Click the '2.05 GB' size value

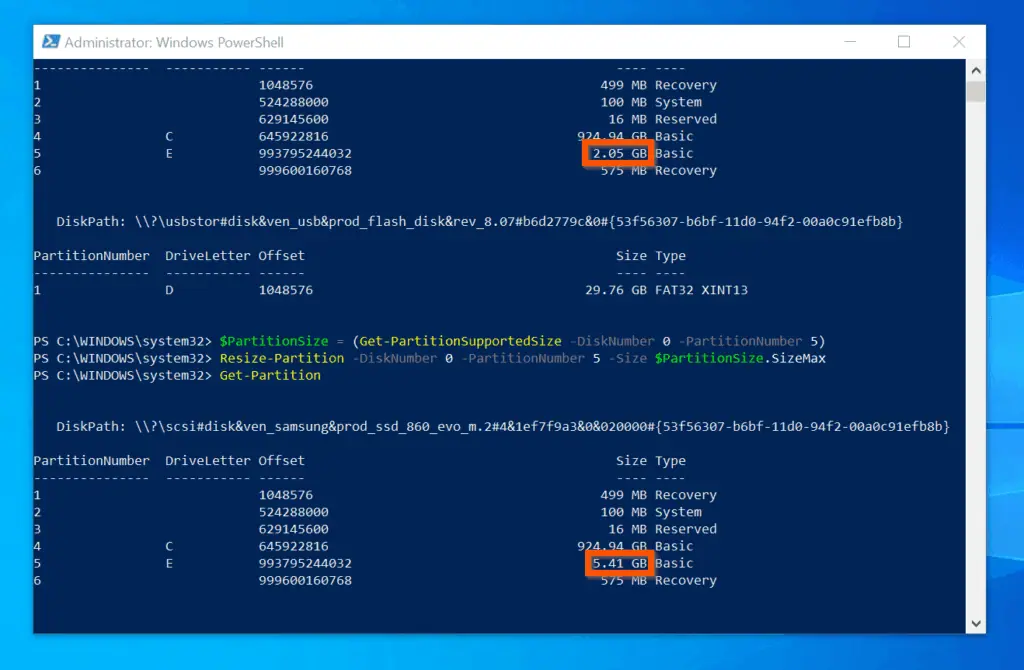pyautogui.click(x=619, y=153)
